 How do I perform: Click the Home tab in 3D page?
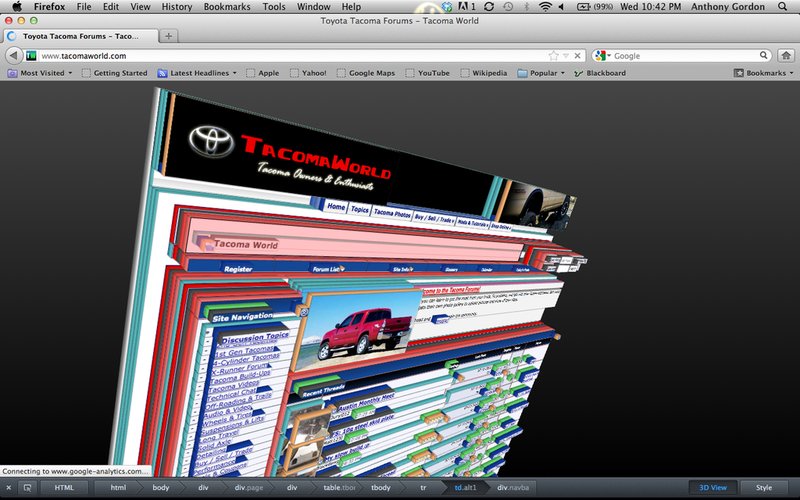[336, 206]
